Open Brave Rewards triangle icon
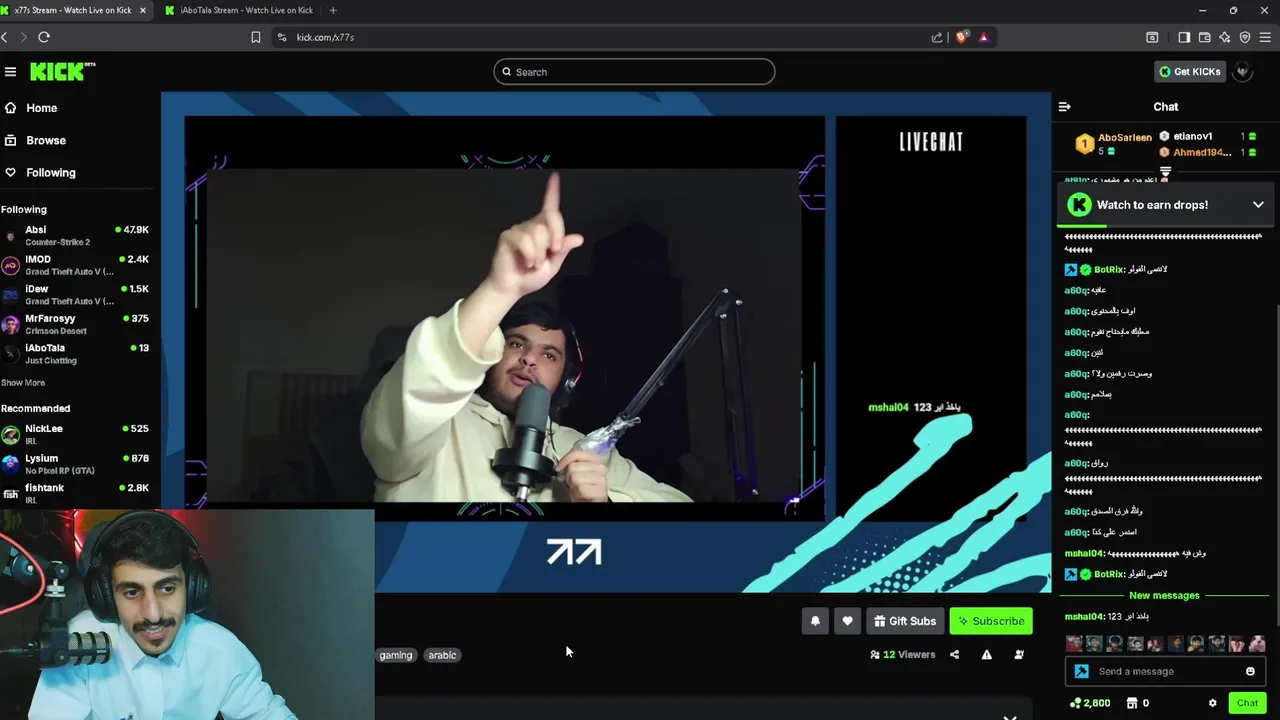Screen dimensions: 1280x720 984,37
